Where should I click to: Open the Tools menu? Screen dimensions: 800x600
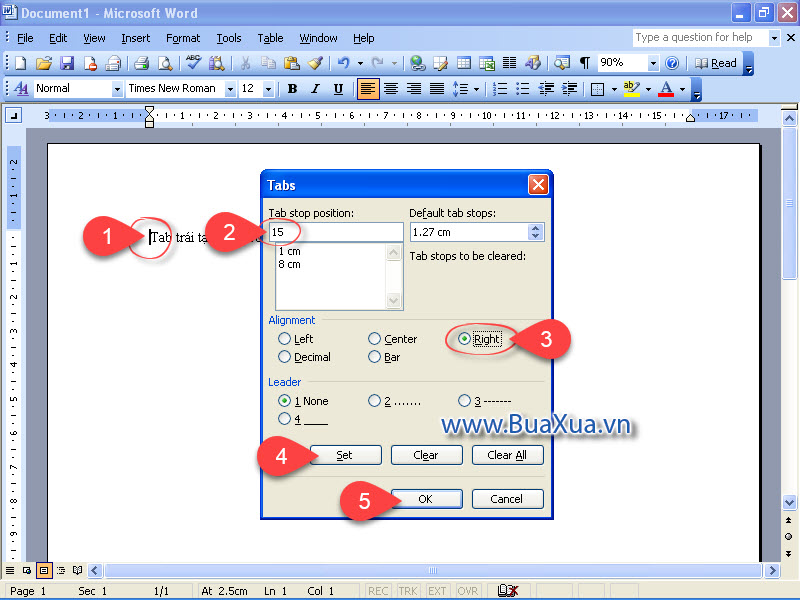tap(229, 38)
